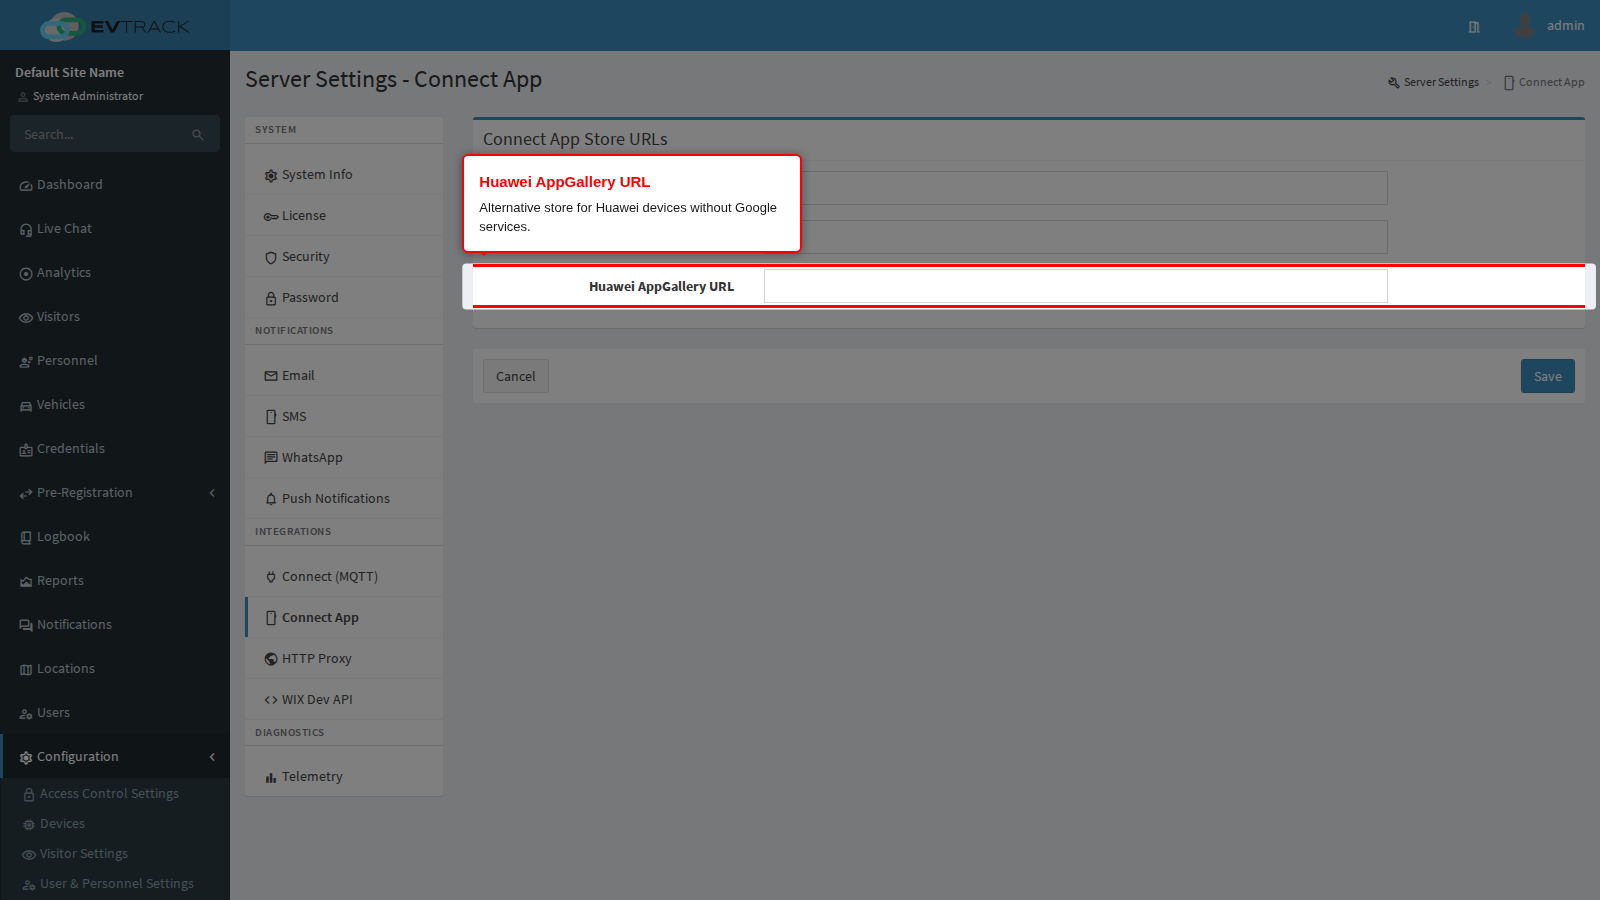The image size is (1600, 900).
Task: Click the Default Site Name text
Action: pos(70,72)
